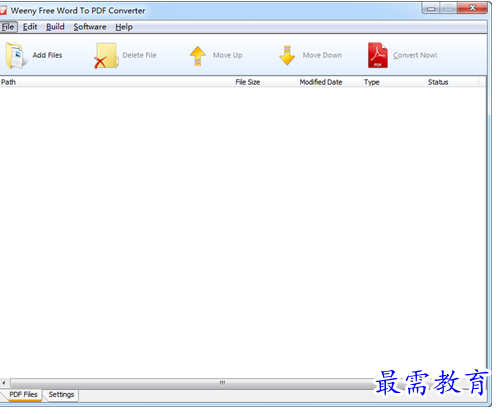Sort by the Type column header

pyautogui.click(x=394, y=82)
